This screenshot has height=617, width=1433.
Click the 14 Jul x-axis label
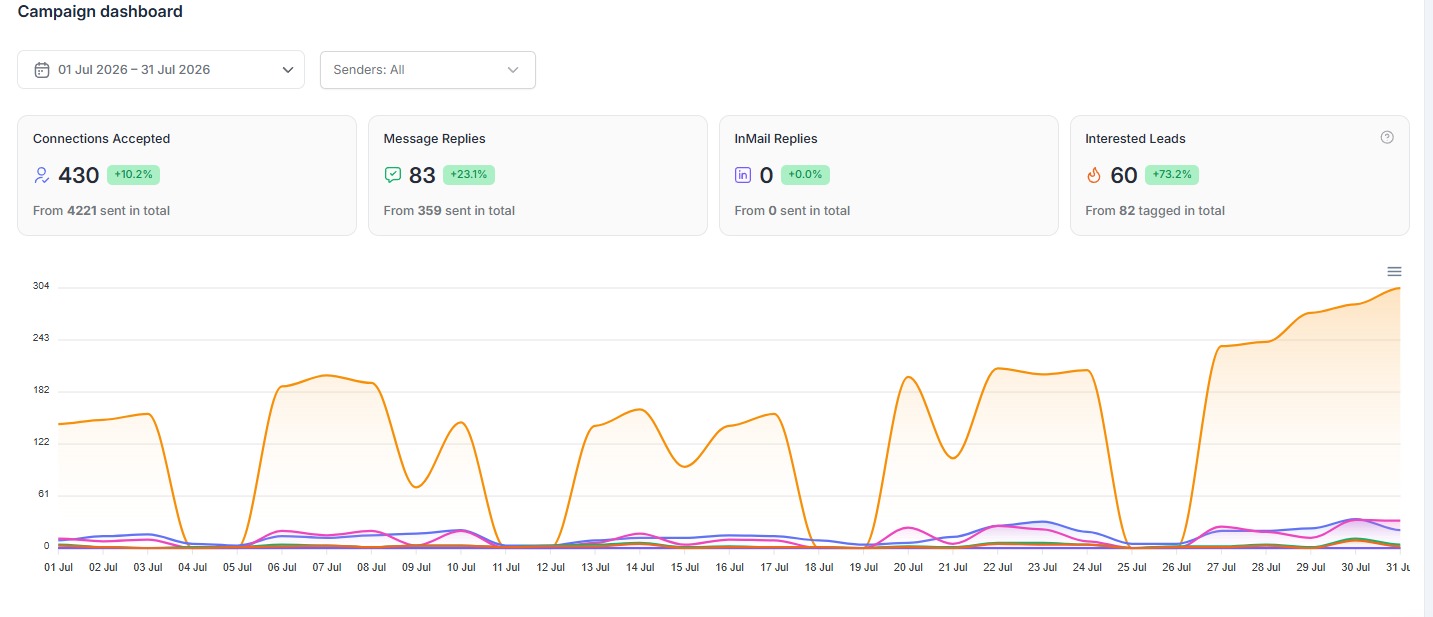[x=639, y=567]
